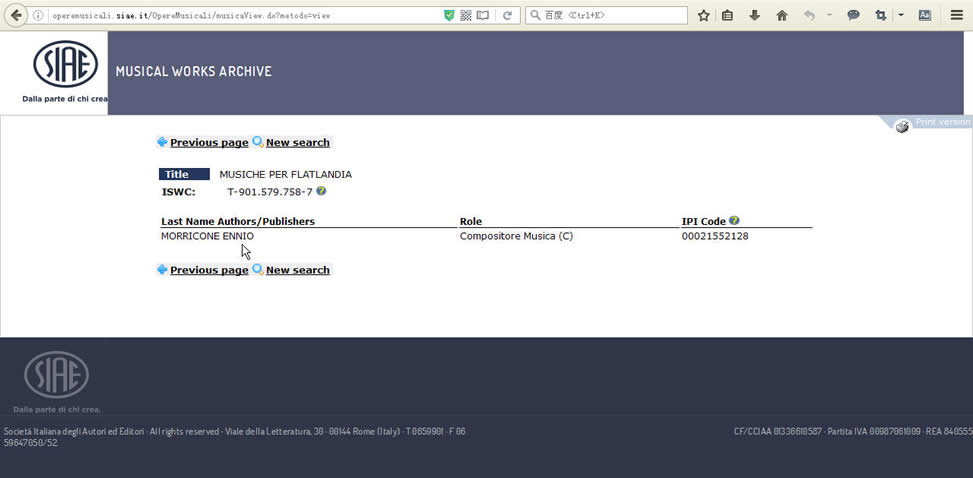Open the hamburger browser menu

click(x=957, y=16)
